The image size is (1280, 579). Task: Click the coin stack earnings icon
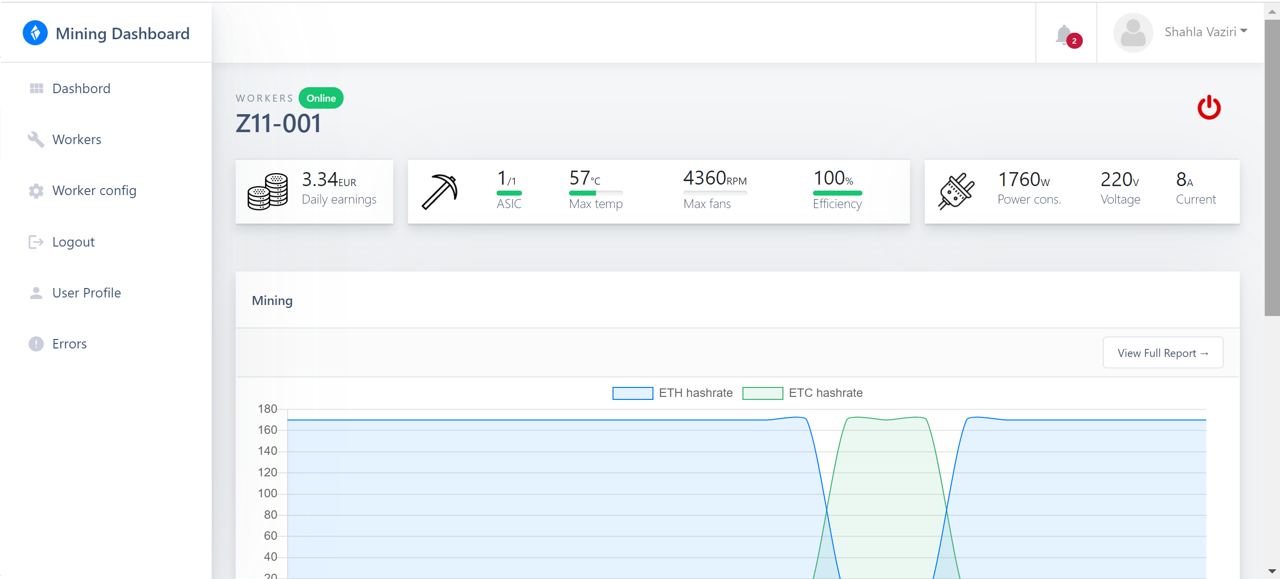click(x=267, y=192)
